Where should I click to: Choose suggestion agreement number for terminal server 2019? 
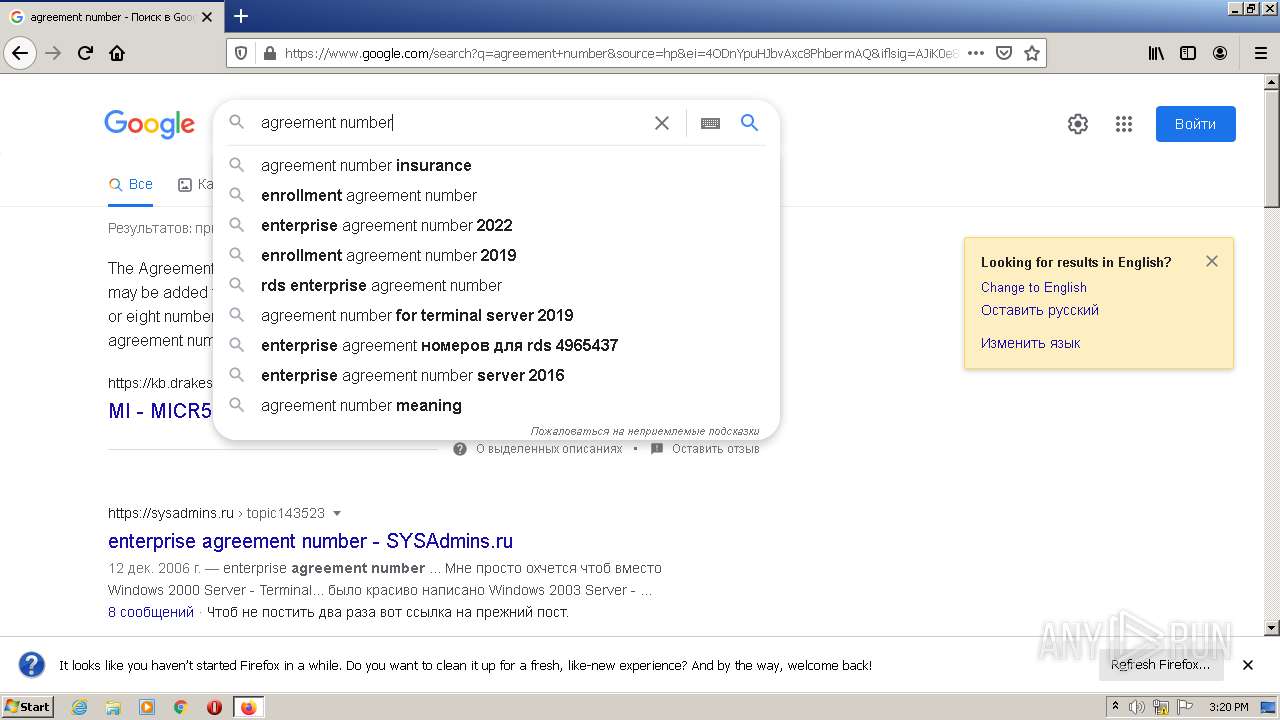tap(496, 315)
